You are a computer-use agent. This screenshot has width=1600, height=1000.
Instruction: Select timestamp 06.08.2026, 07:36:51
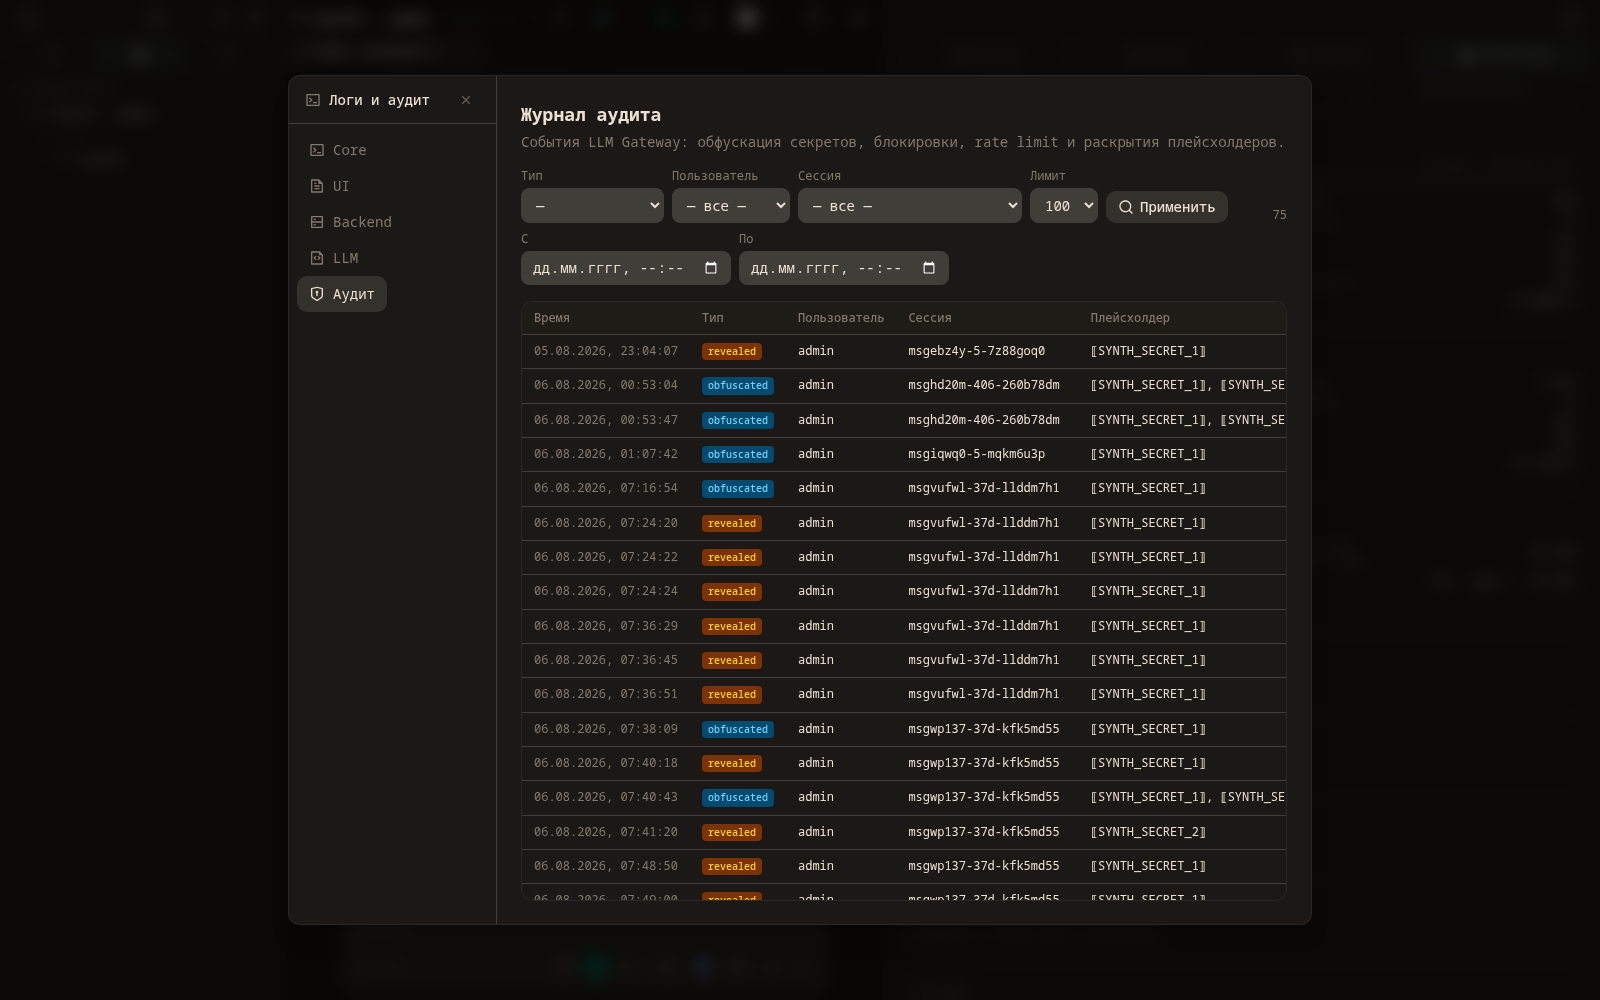(x=606, y=694)
